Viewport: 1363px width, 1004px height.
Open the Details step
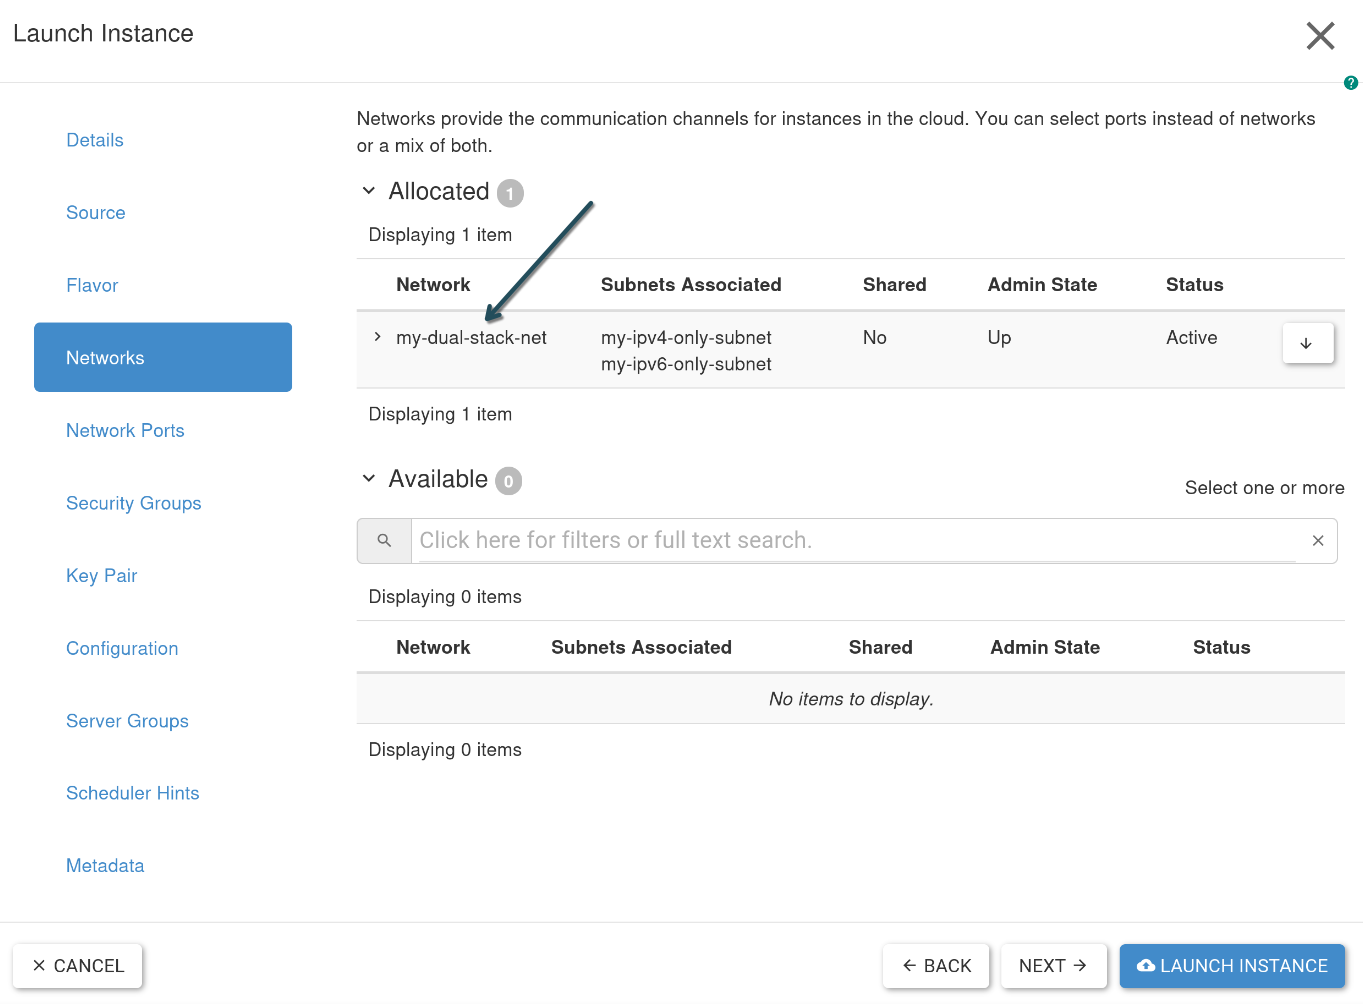pyautogui.click(x=95, y=140)
